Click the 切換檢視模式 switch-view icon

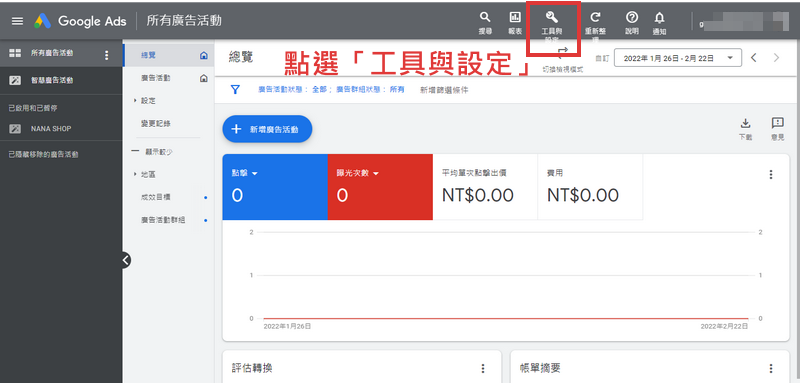coord(563,51)
